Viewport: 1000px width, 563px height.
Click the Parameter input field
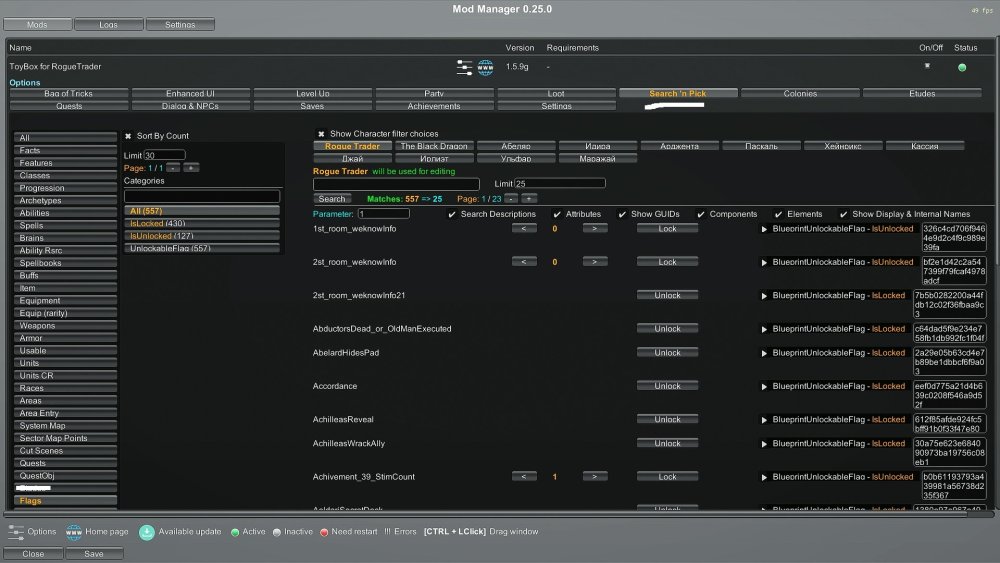point(384,214)
